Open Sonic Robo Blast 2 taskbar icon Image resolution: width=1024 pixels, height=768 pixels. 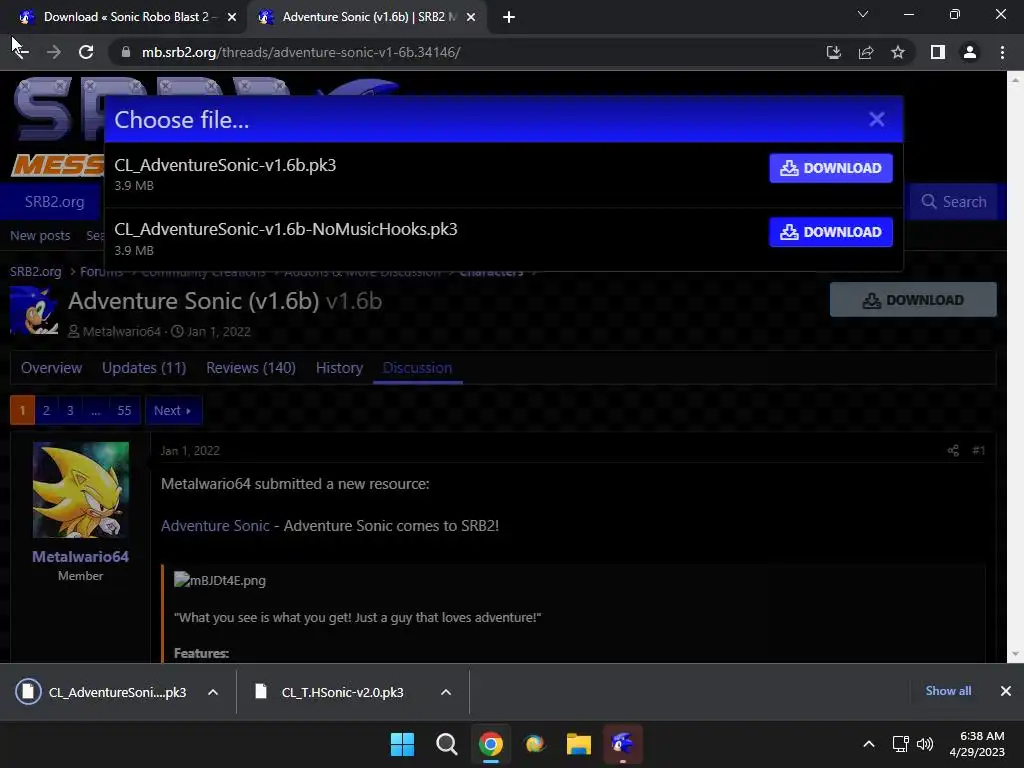(x=622, y=744)
